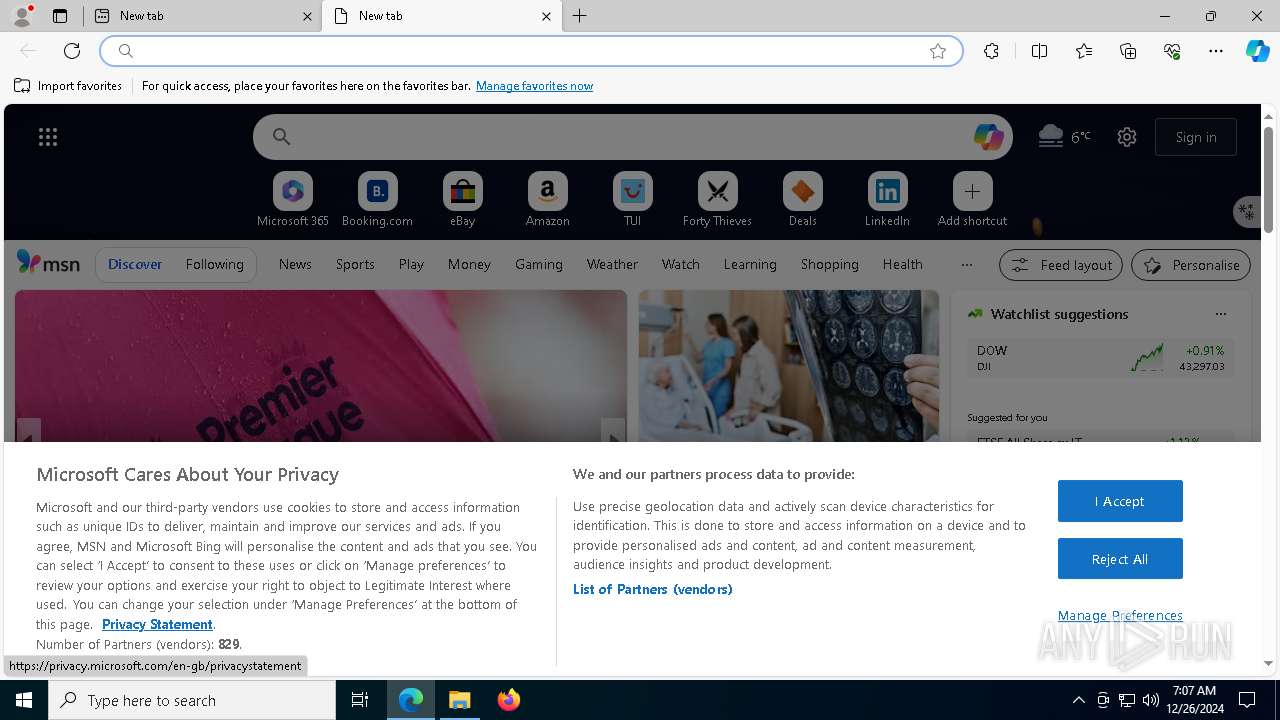Screen dimensions: 1280x720
Task: Open the apps grid launcher
Action: tap(48, 137)
